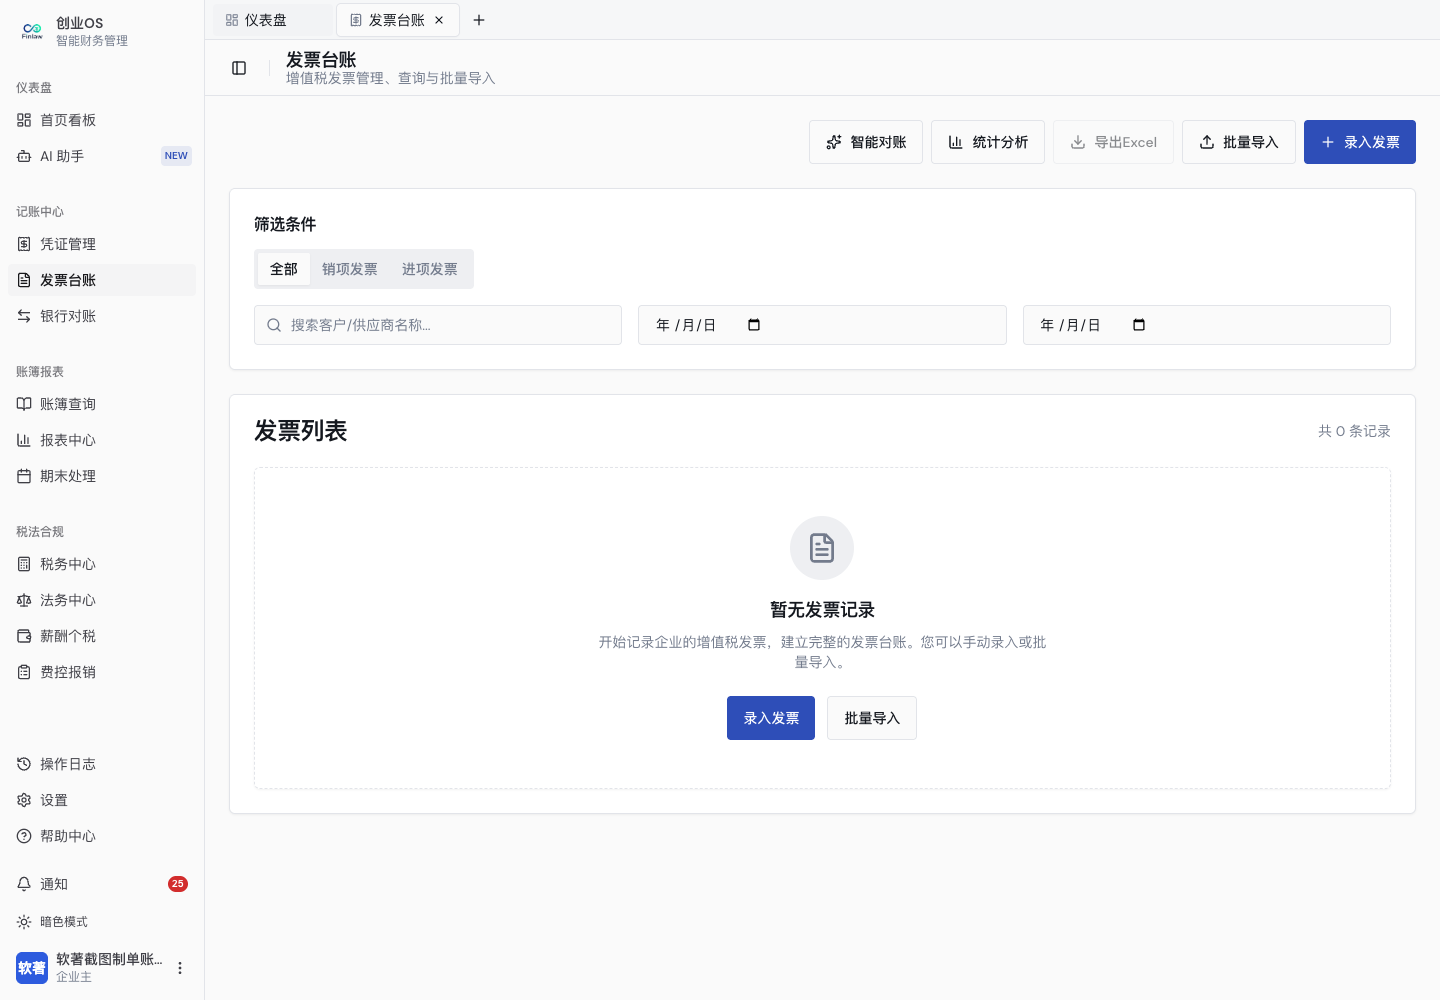The image size is (1440, 1000).
Task: Click the empty invoice document icon
Action: [822, 548]
